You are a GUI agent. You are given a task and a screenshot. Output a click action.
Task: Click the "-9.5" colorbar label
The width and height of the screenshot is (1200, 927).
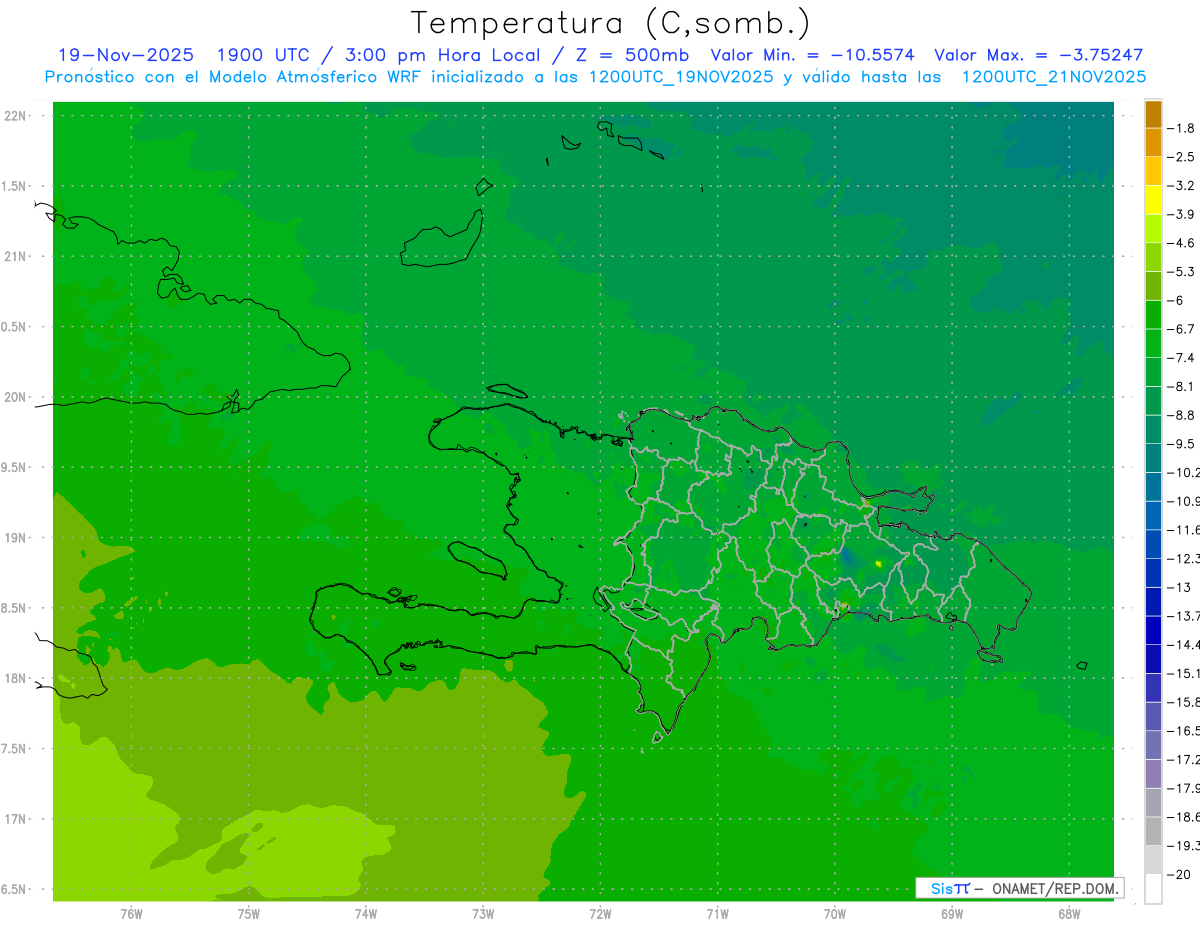(1181, 444)
